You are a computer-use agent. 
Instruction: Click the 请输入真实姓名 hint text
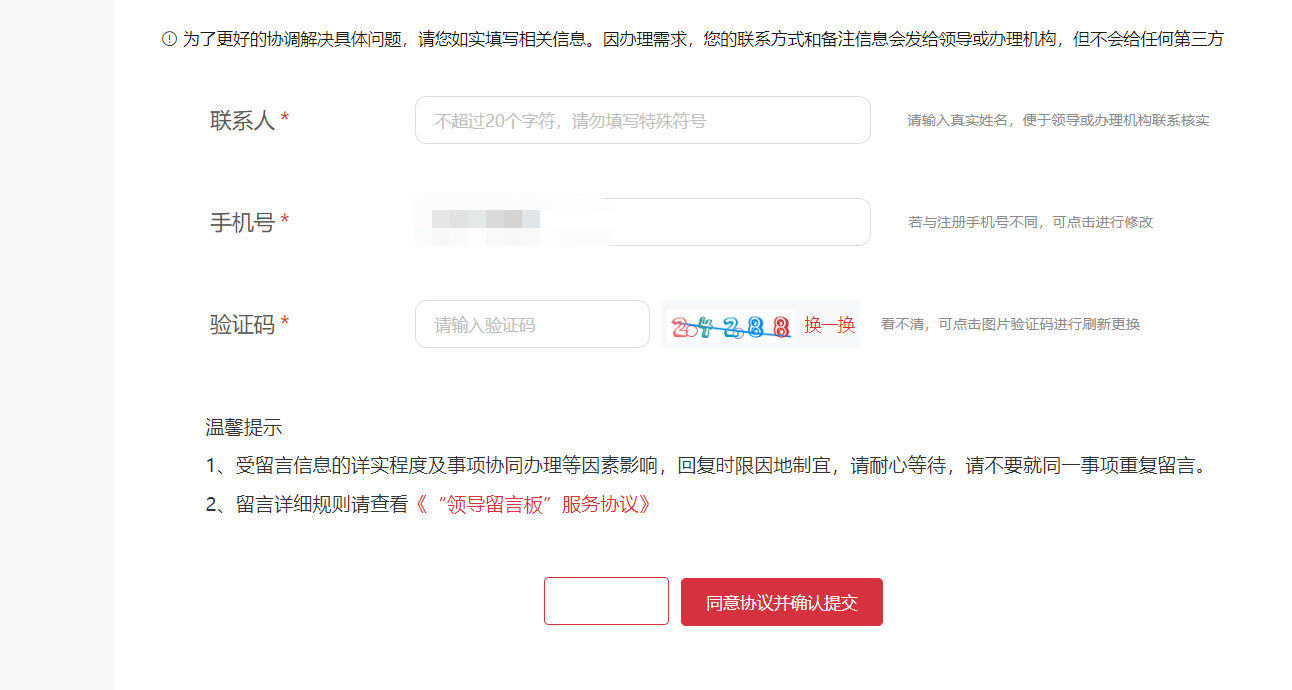click(x=1058, y=121)
